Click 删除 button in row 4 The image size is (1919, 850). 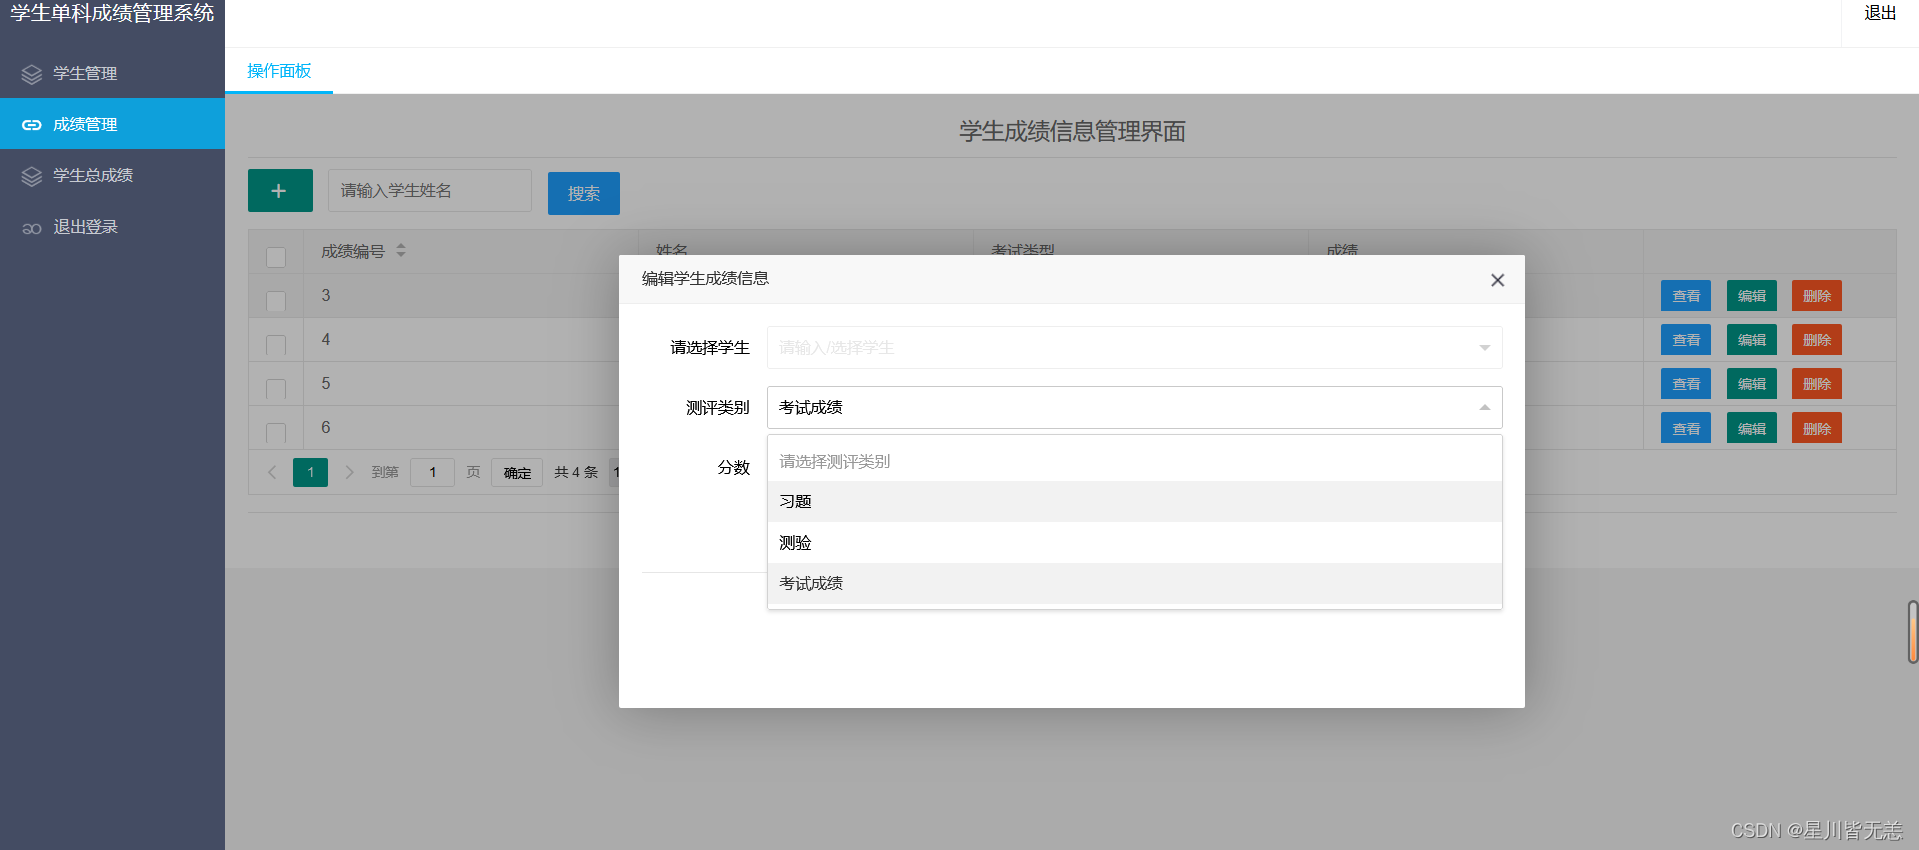point(1817,340)
